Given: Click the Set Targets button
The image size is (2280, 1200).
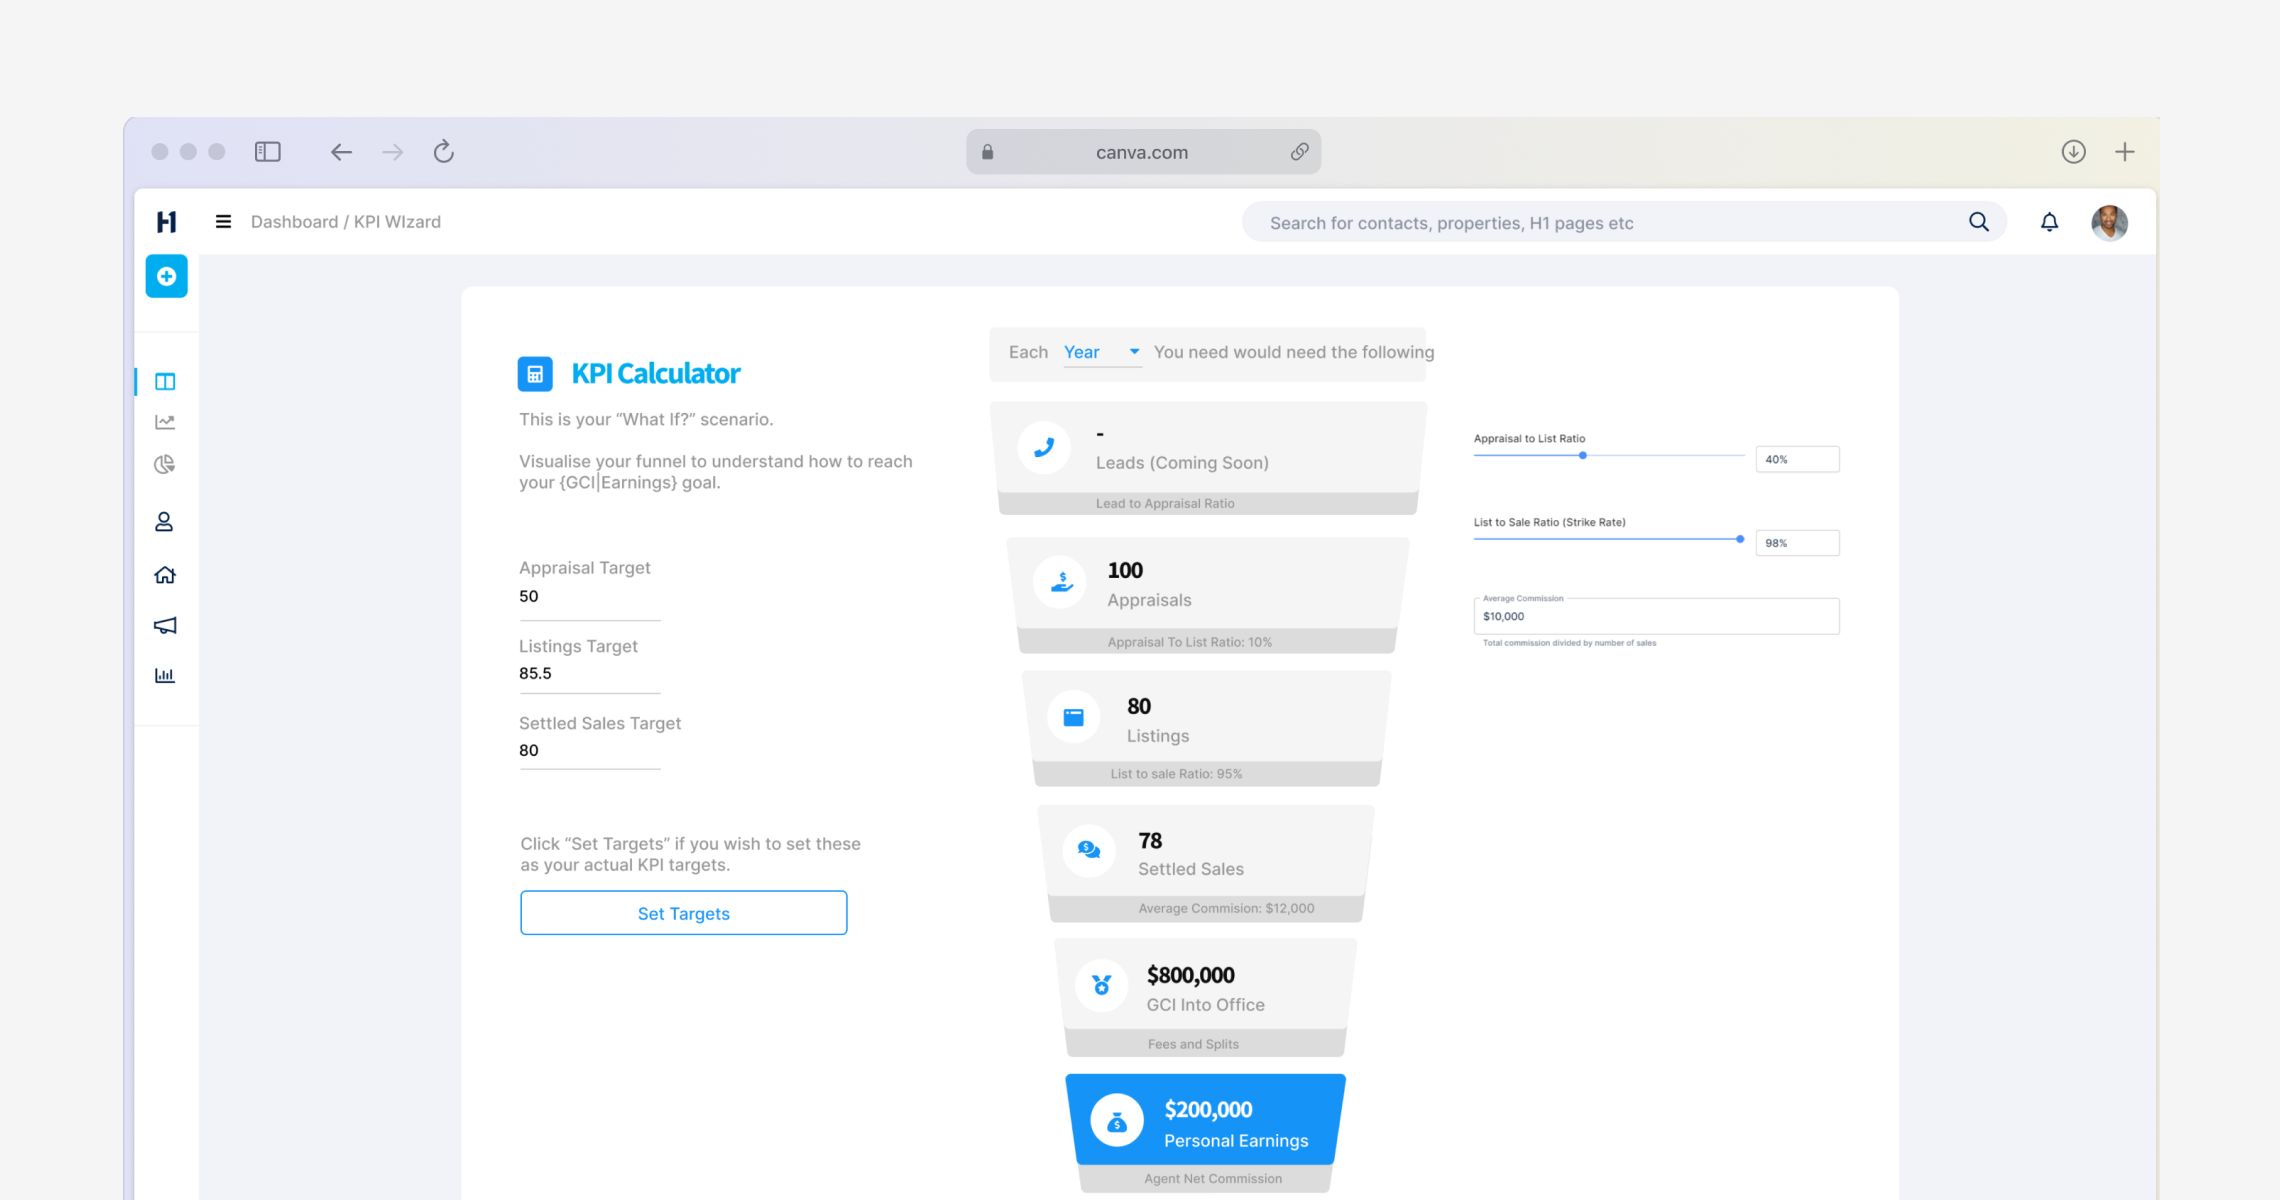Looking at the screenshot, I should (x=684, y=913).
